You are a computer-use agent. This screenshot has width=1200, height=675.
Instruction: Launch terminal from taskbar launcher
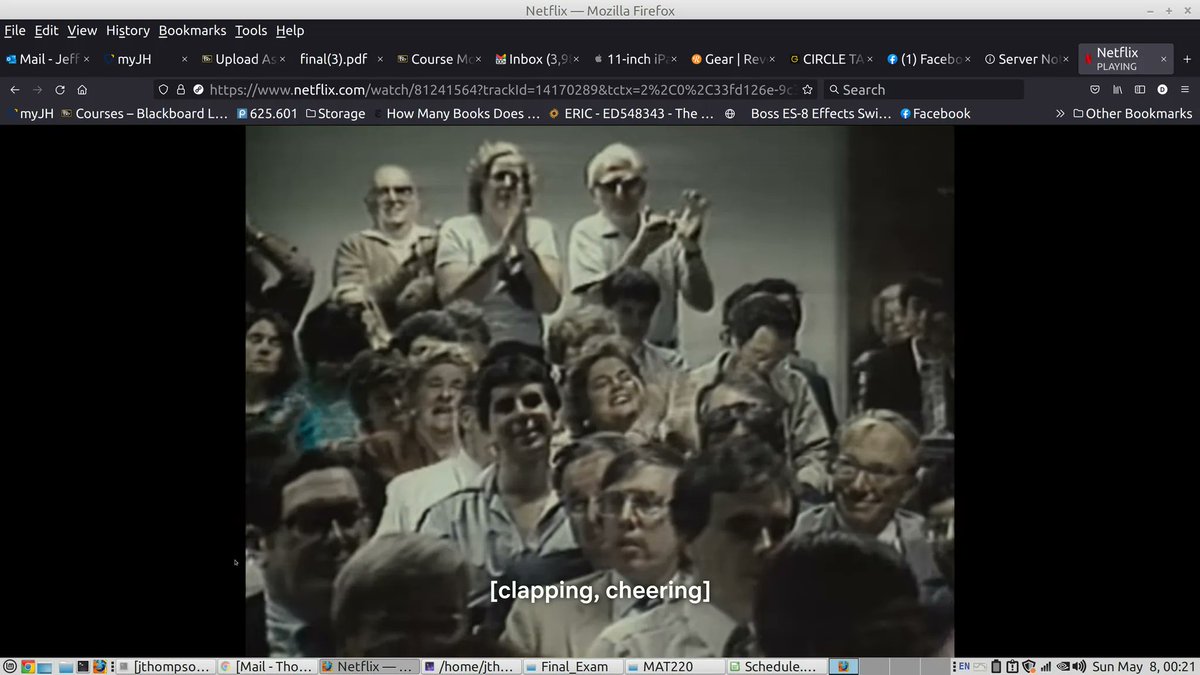pyautogui.click(x=83, y=666)
